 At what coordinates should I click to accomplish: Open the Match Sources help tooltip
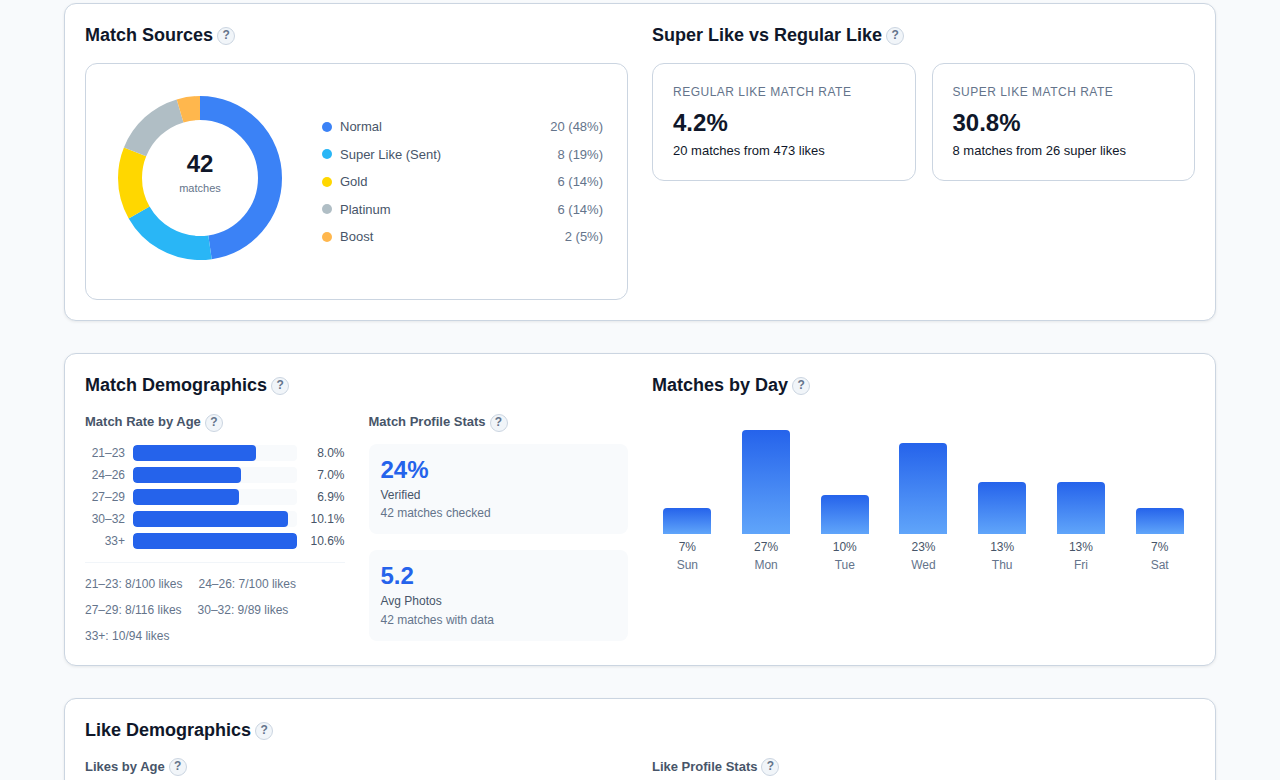coord(226,35)
